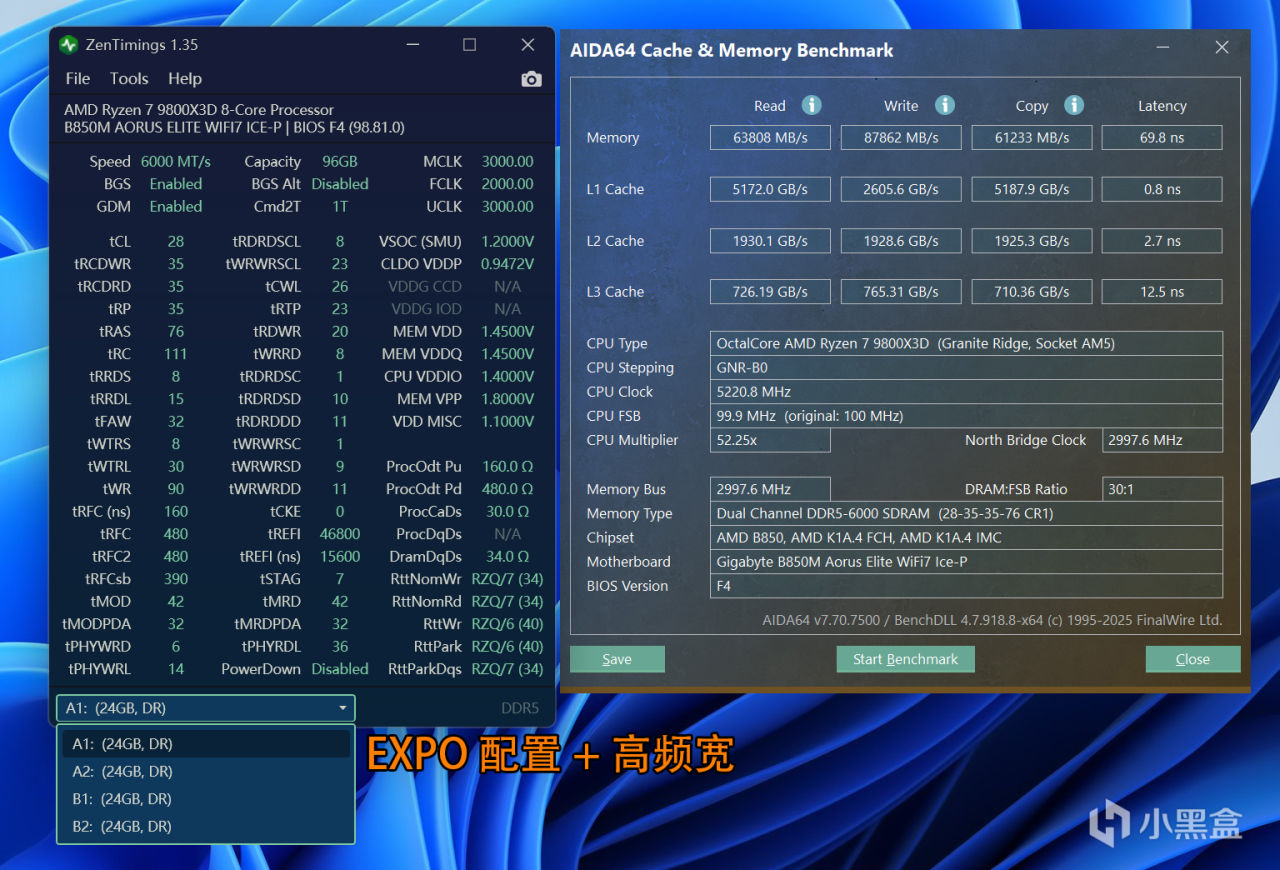This screenshot has height=870, width=1280.
Task: Select slot A2: (24GB, DR) in list
Action: (x=206, y=771)
